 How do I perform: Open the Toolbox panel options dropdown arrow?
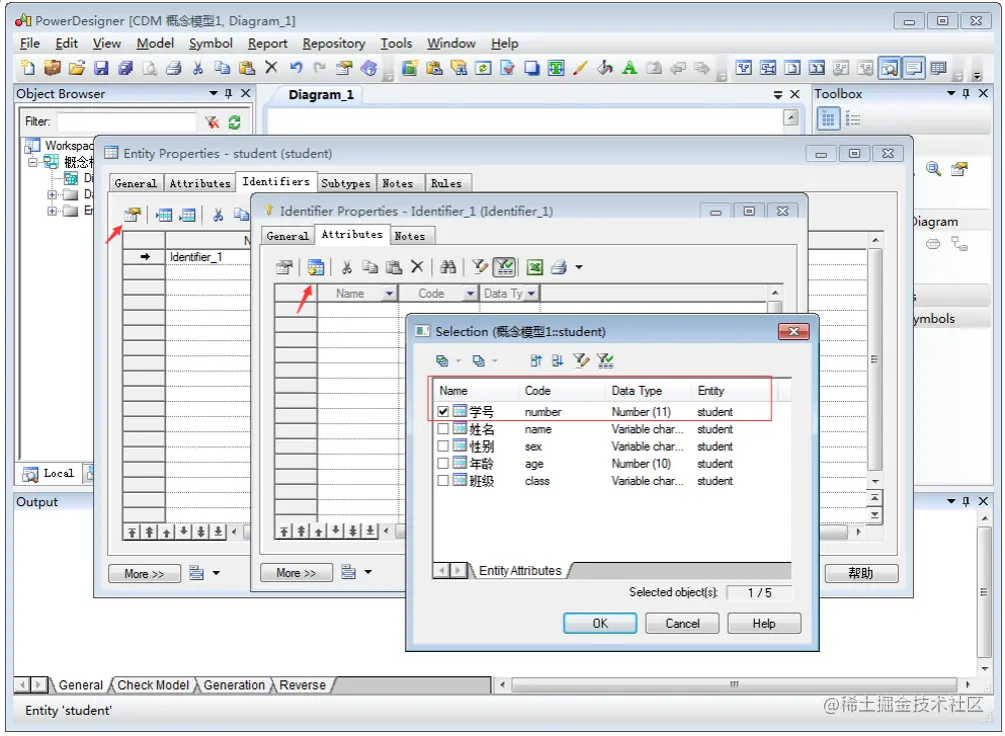[x=951, y=94]
